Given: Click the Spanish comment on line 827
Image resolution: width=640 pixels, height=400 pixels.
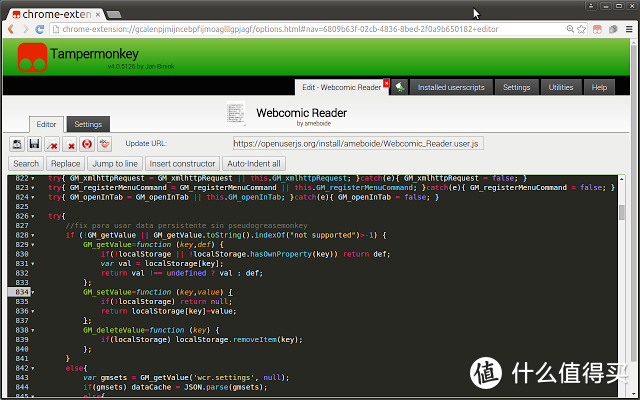Looking at the screenshot, I should pyautogui.click(x=187, y=226).
